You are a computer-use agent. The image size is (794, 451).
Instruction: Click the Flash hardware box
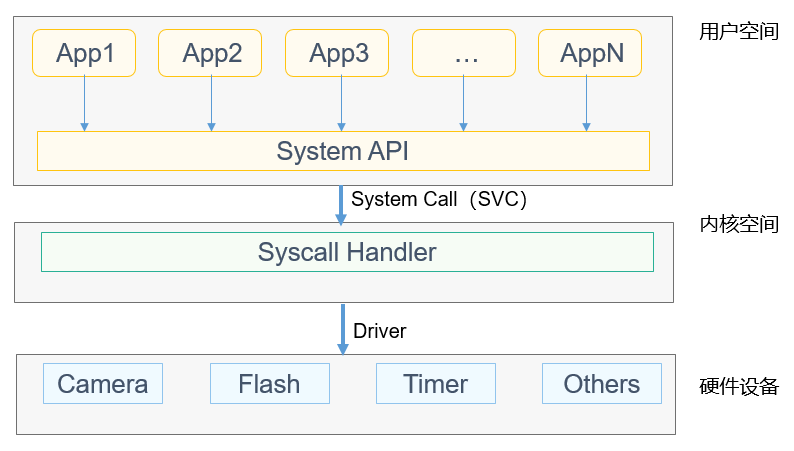tap(269, 384)
